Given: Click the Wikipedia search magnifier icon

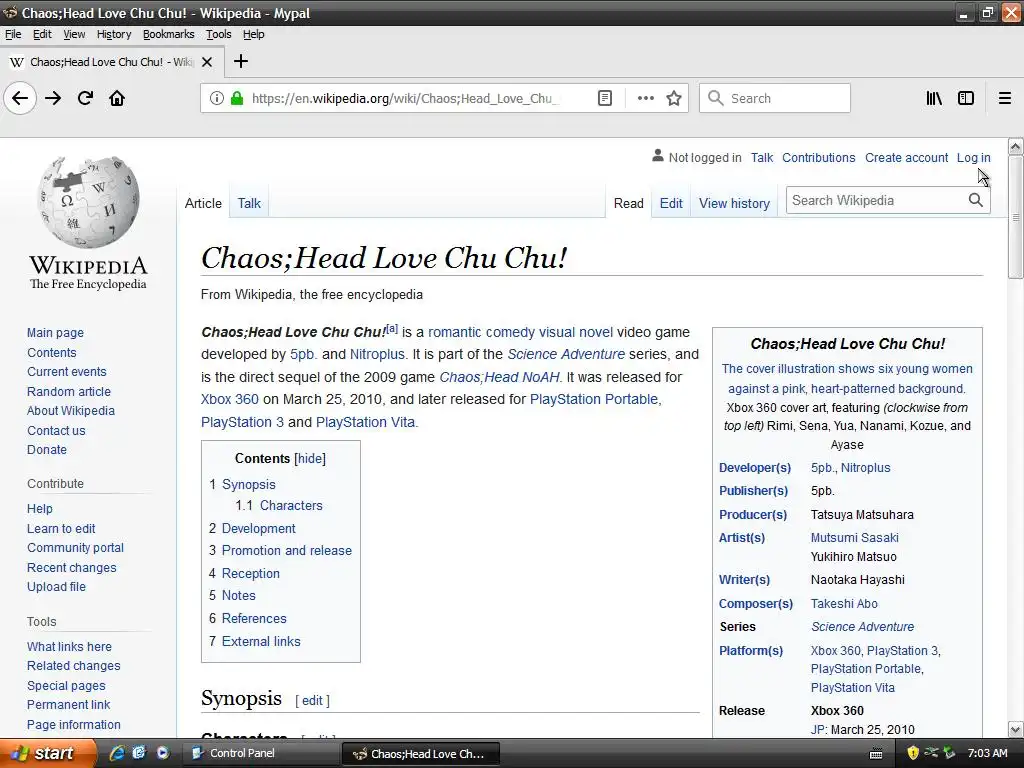Looking at the screenshot, I should (x=976, y=200).
